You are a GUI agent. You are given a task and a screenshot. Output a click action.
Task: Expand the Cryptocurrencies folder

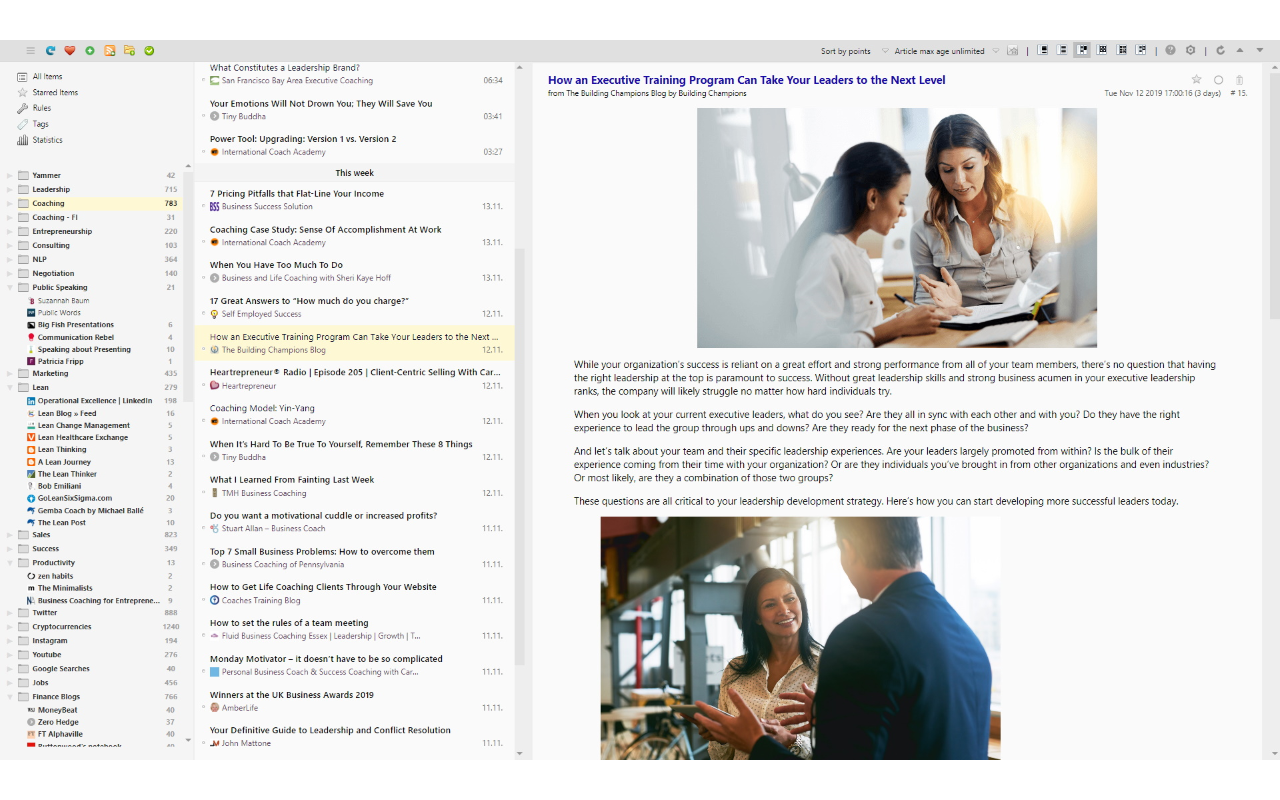coord(10,627)
